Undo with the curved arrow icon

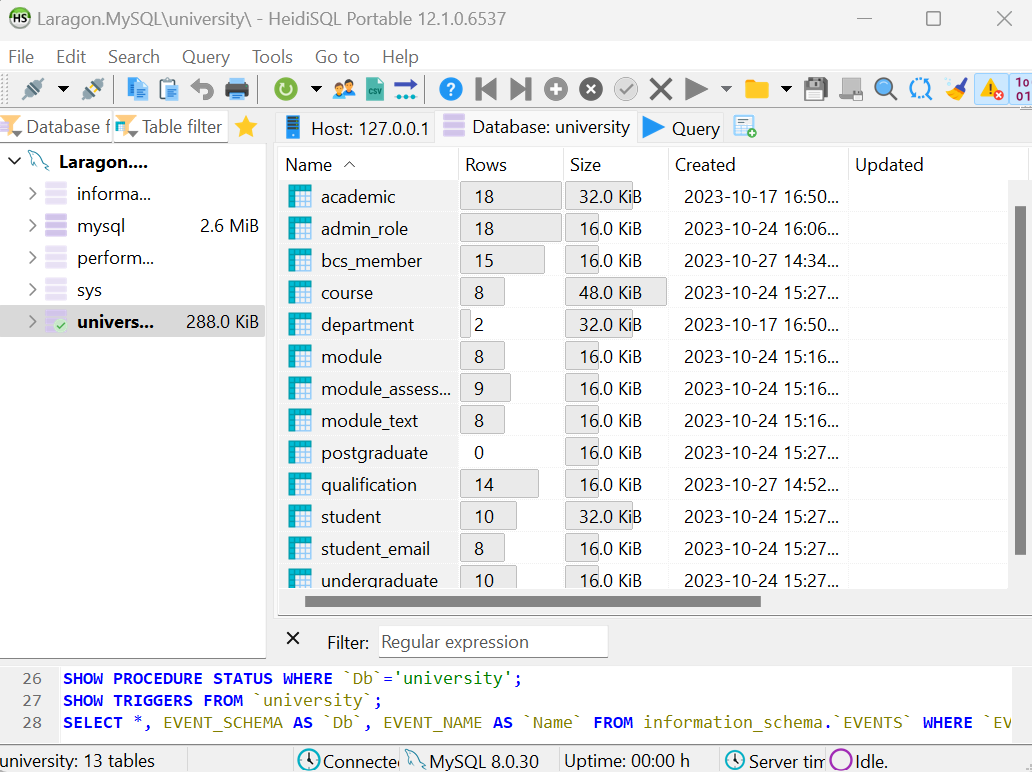(203, 88)
